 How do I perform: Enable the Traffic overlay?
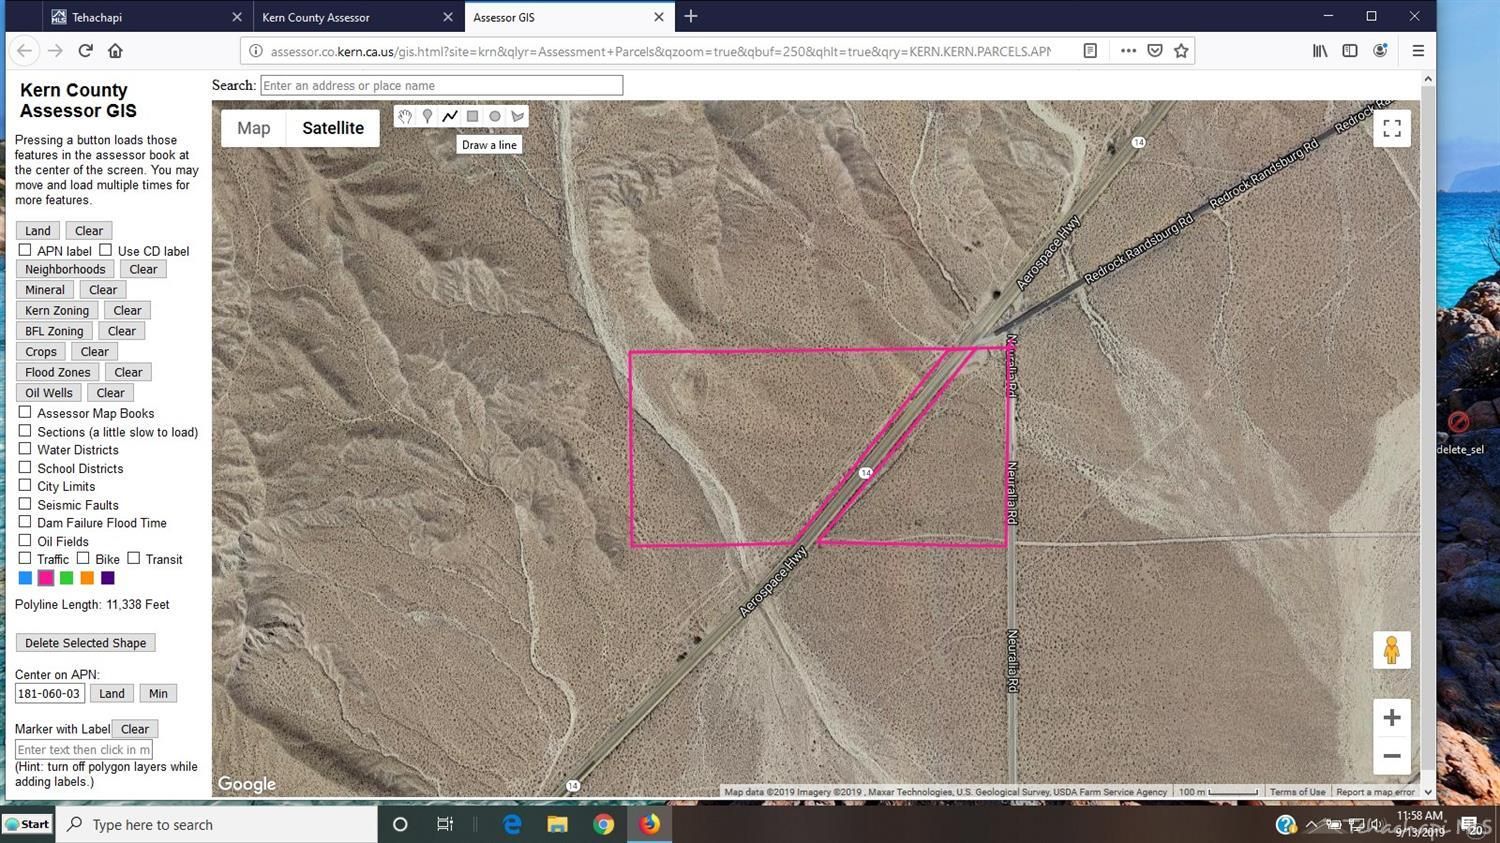click(24, 558)
